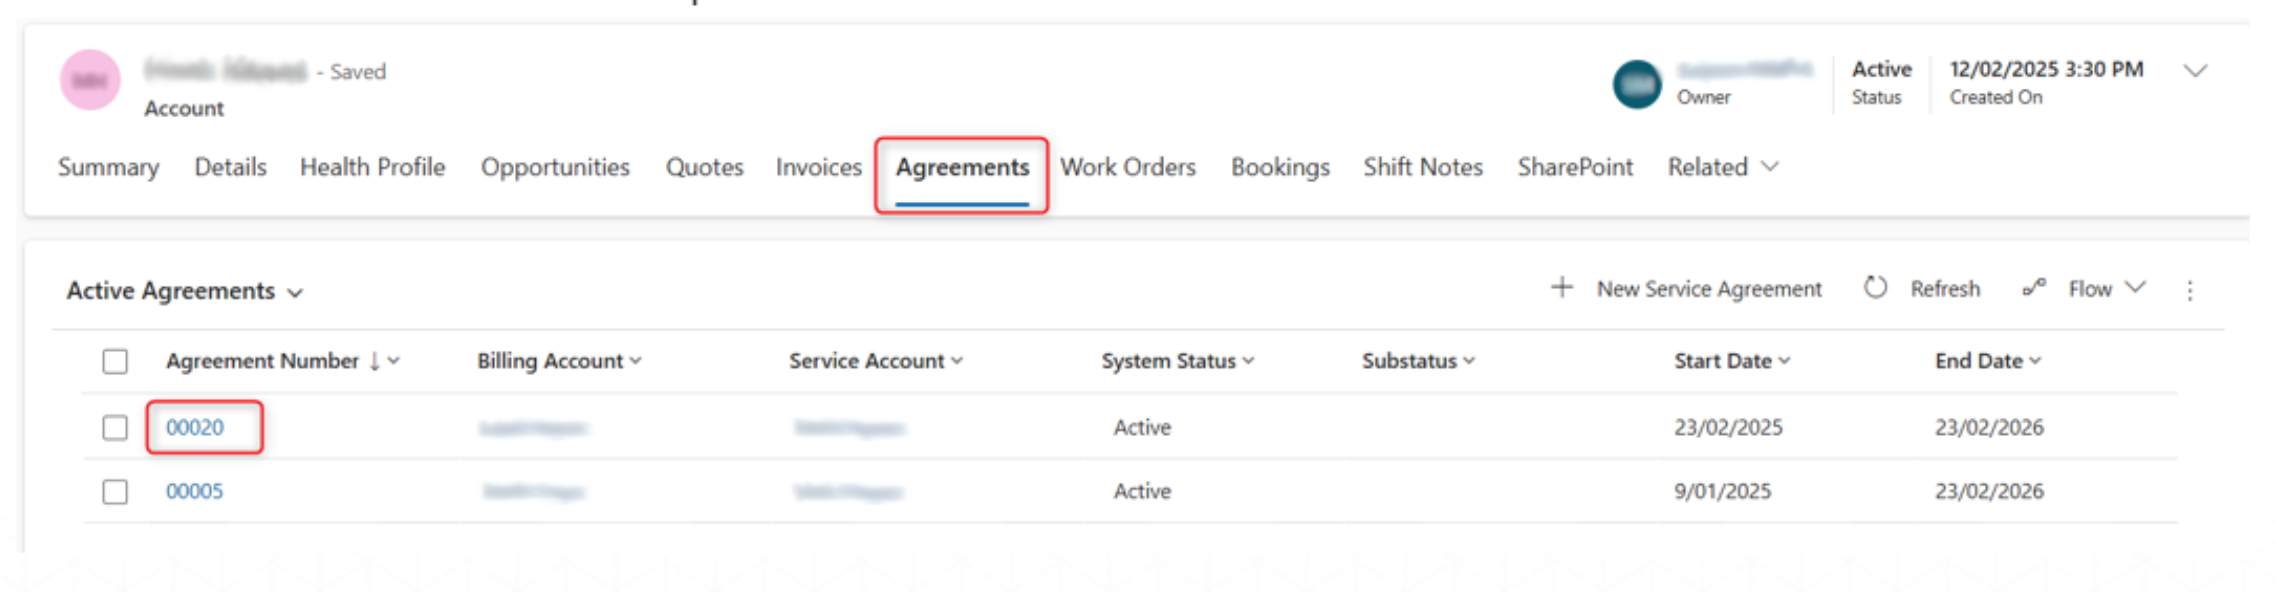
Task: Click the sort arrow on Agreement Number column
Action: [x=375, y=361]
